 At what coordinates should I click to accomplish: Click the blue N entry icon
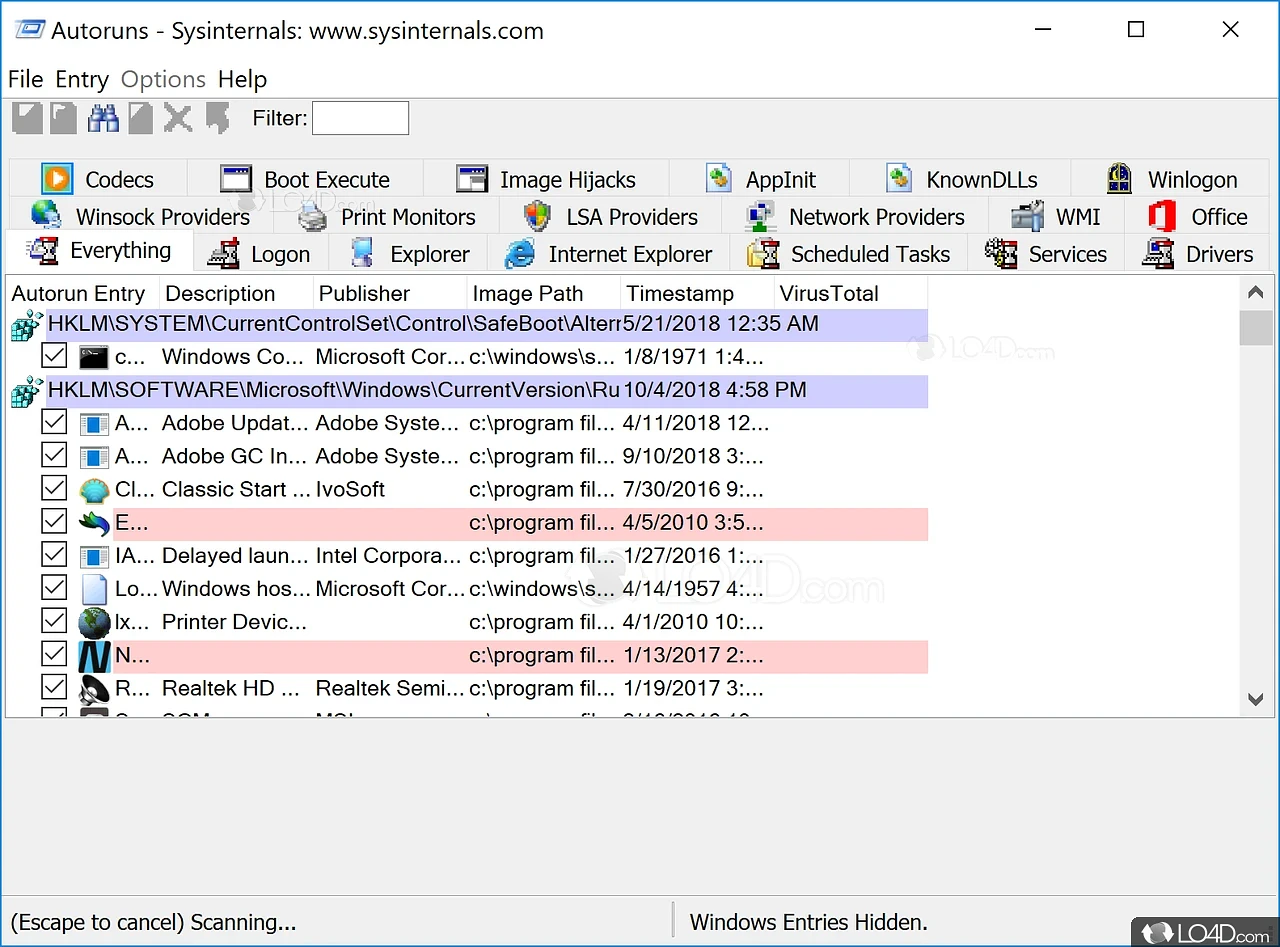[94, 656]
